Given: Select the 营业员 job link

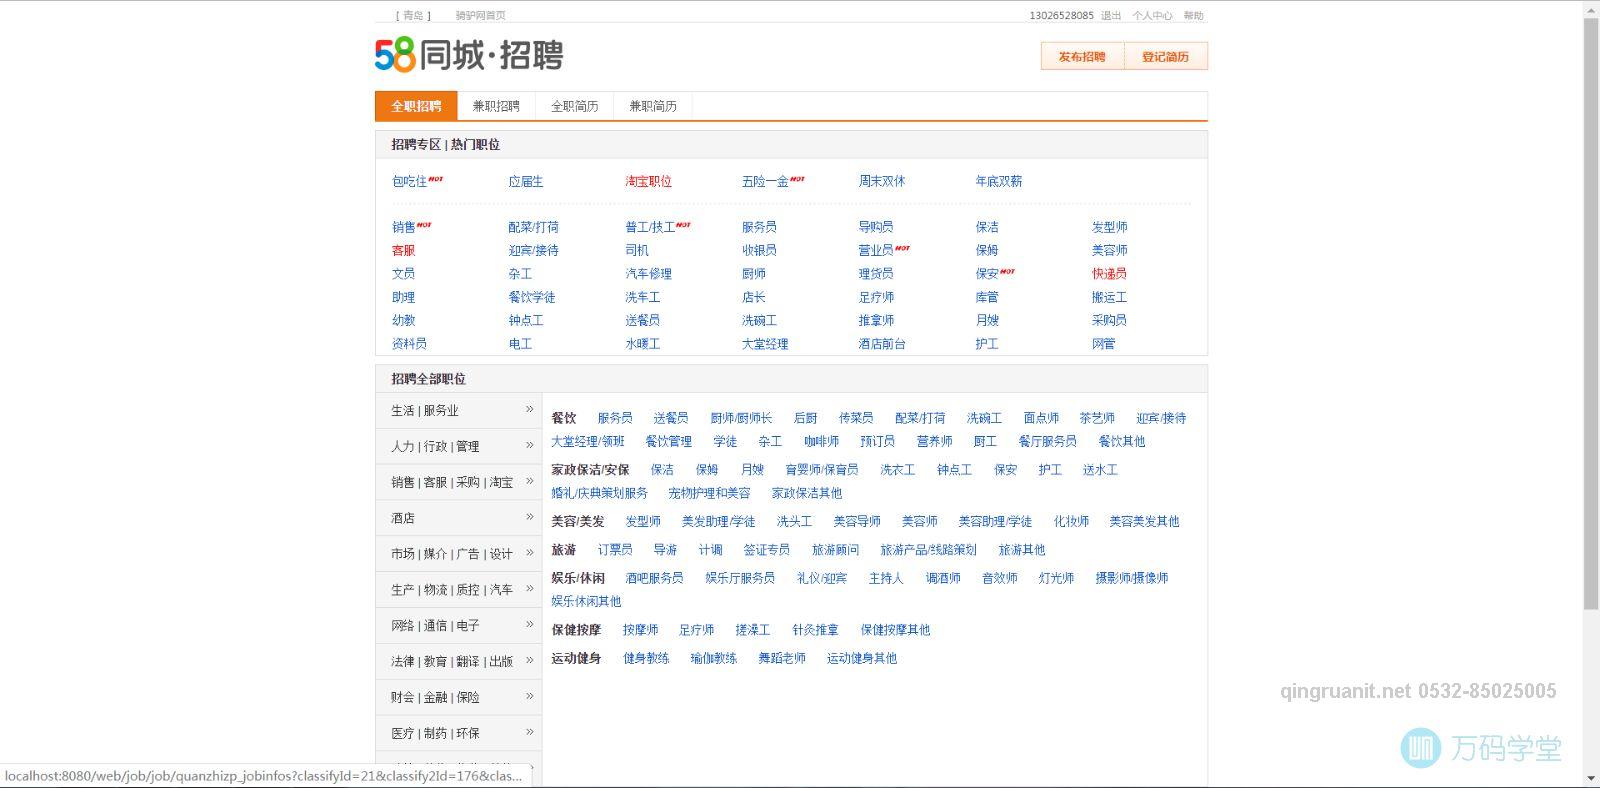Looking at the screenshot, I should [876, 251].
